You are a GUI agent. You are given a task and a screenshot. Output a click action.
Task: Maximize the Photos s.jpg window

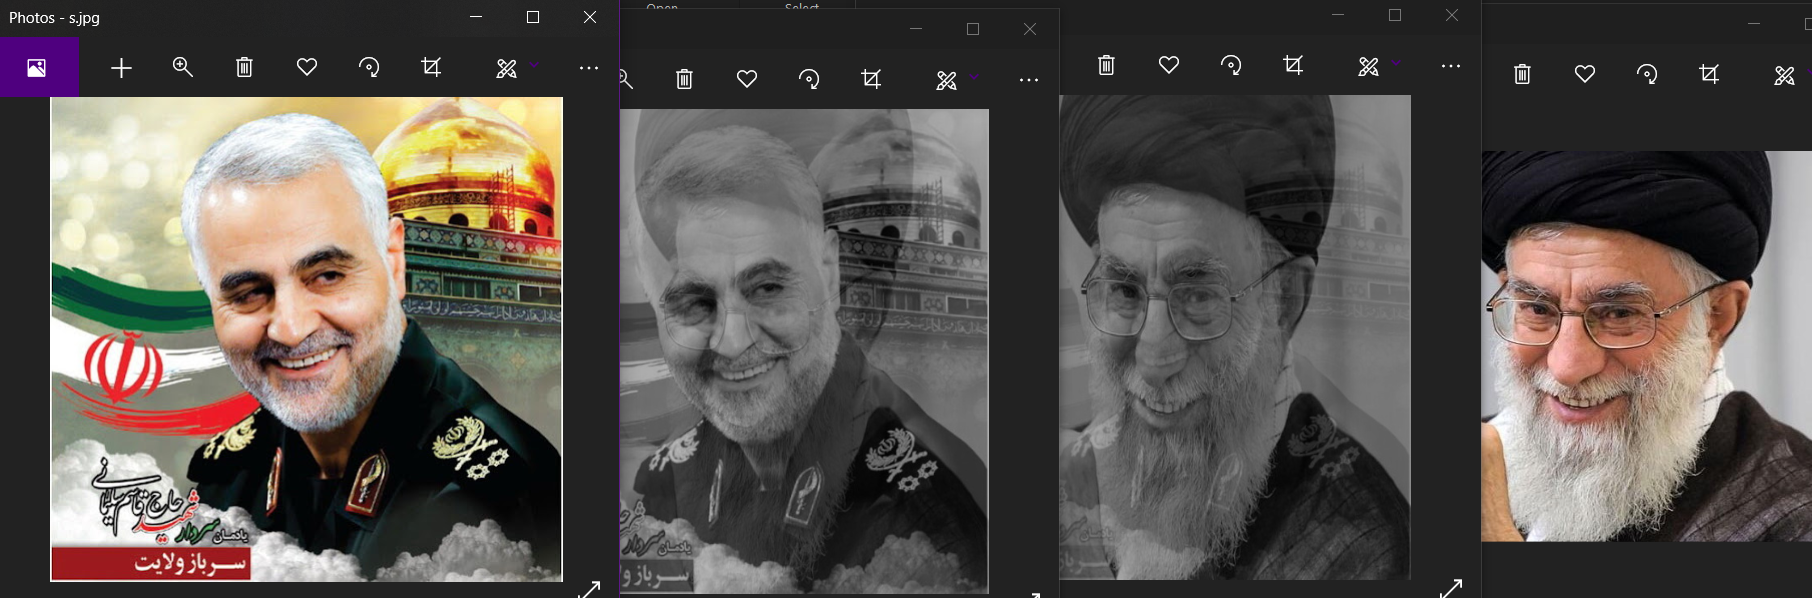[533, 17]
